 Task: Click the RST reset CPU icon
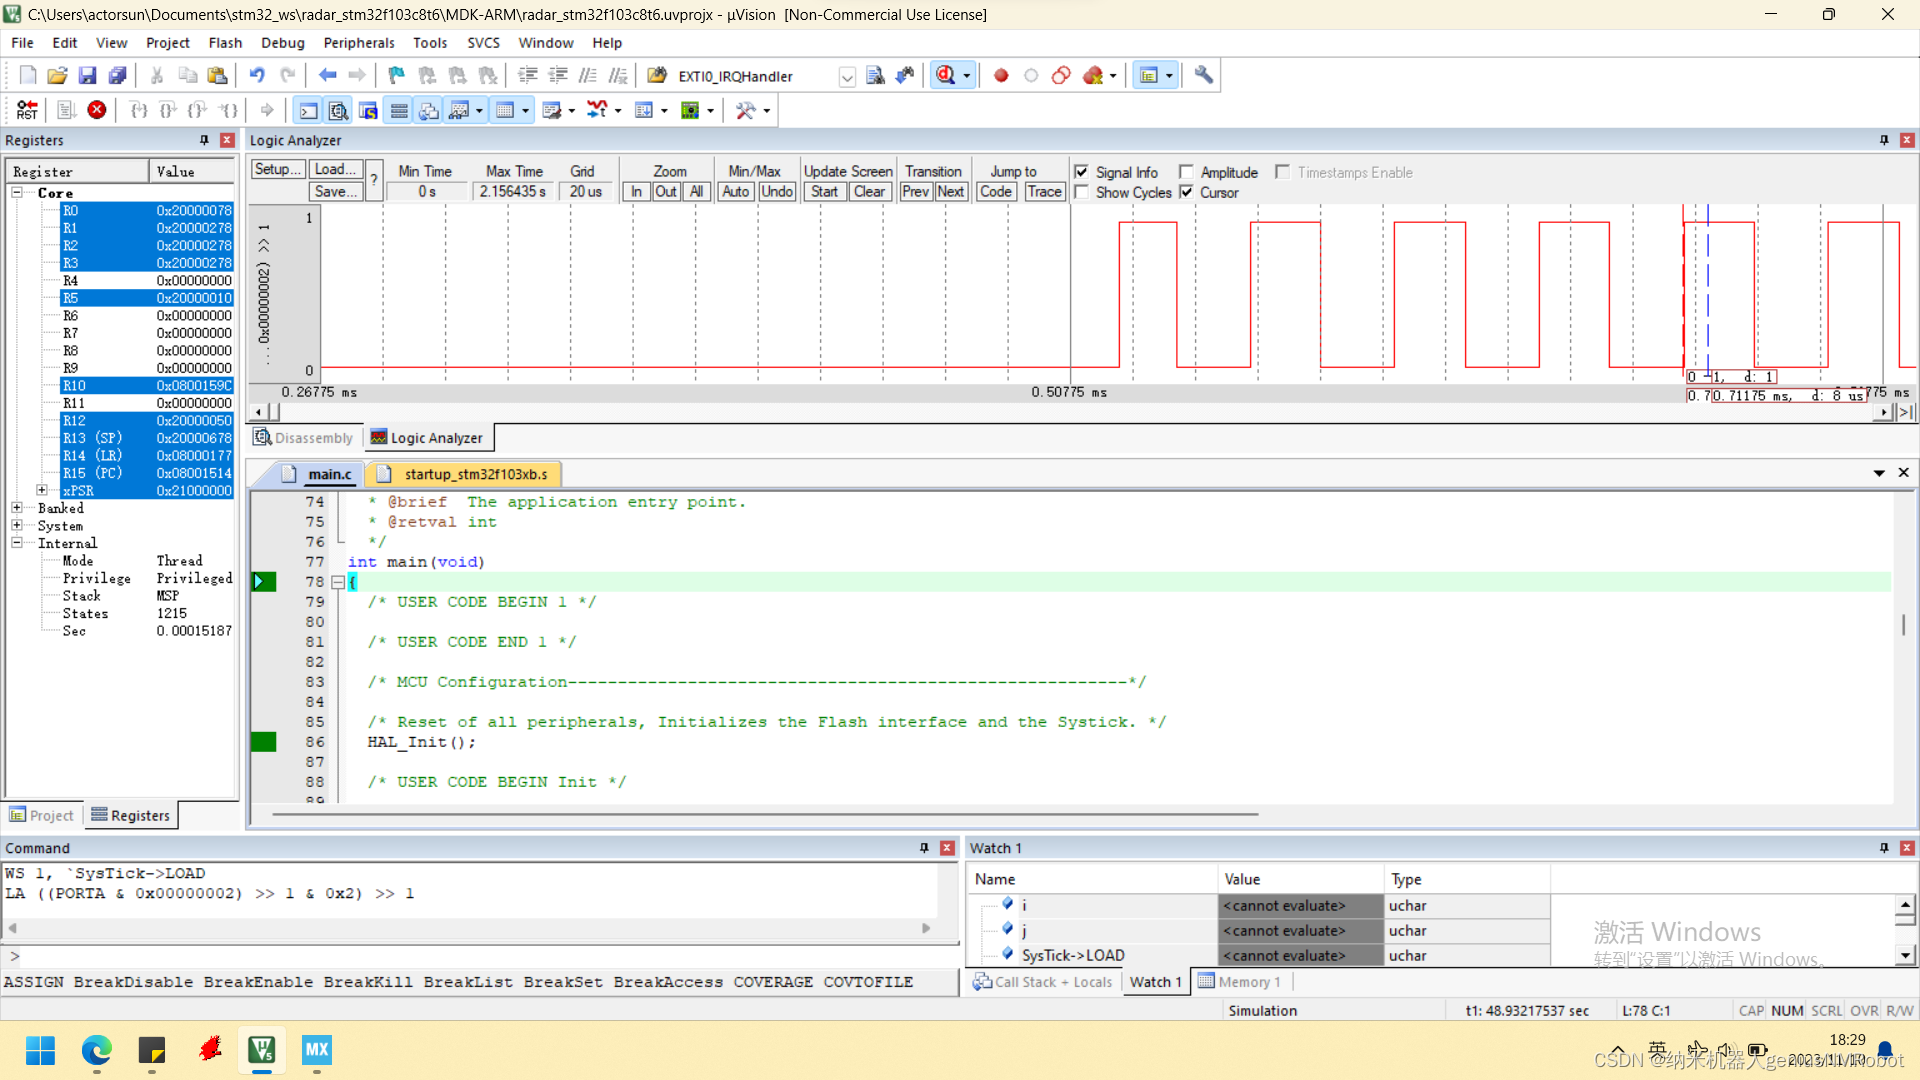click(27, 110)
